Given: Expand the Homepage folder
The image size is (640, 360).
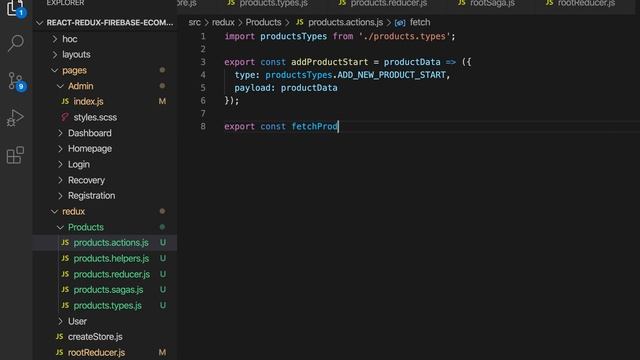Looking at the screenshot, I should pos(60,149).
